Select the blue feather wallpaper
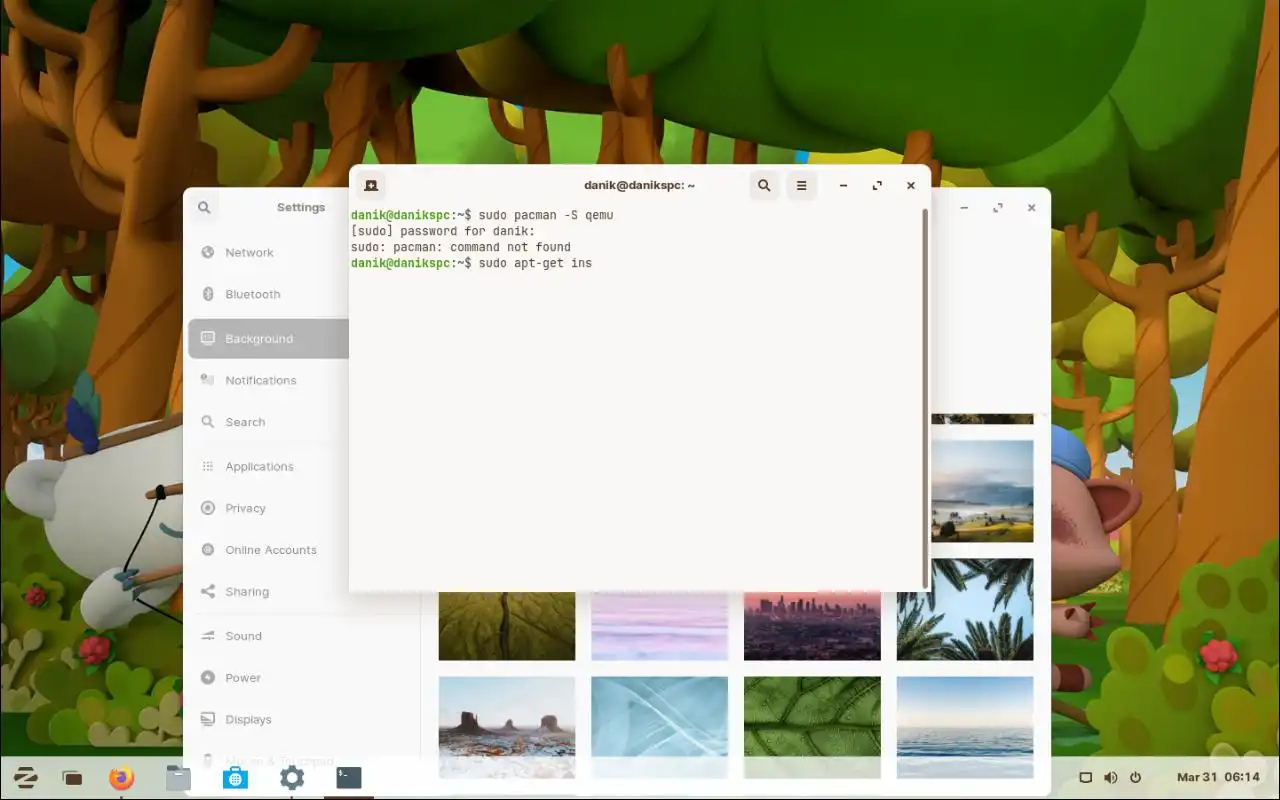This screenshot has width=1280, height=800. (x=659, y=727)
